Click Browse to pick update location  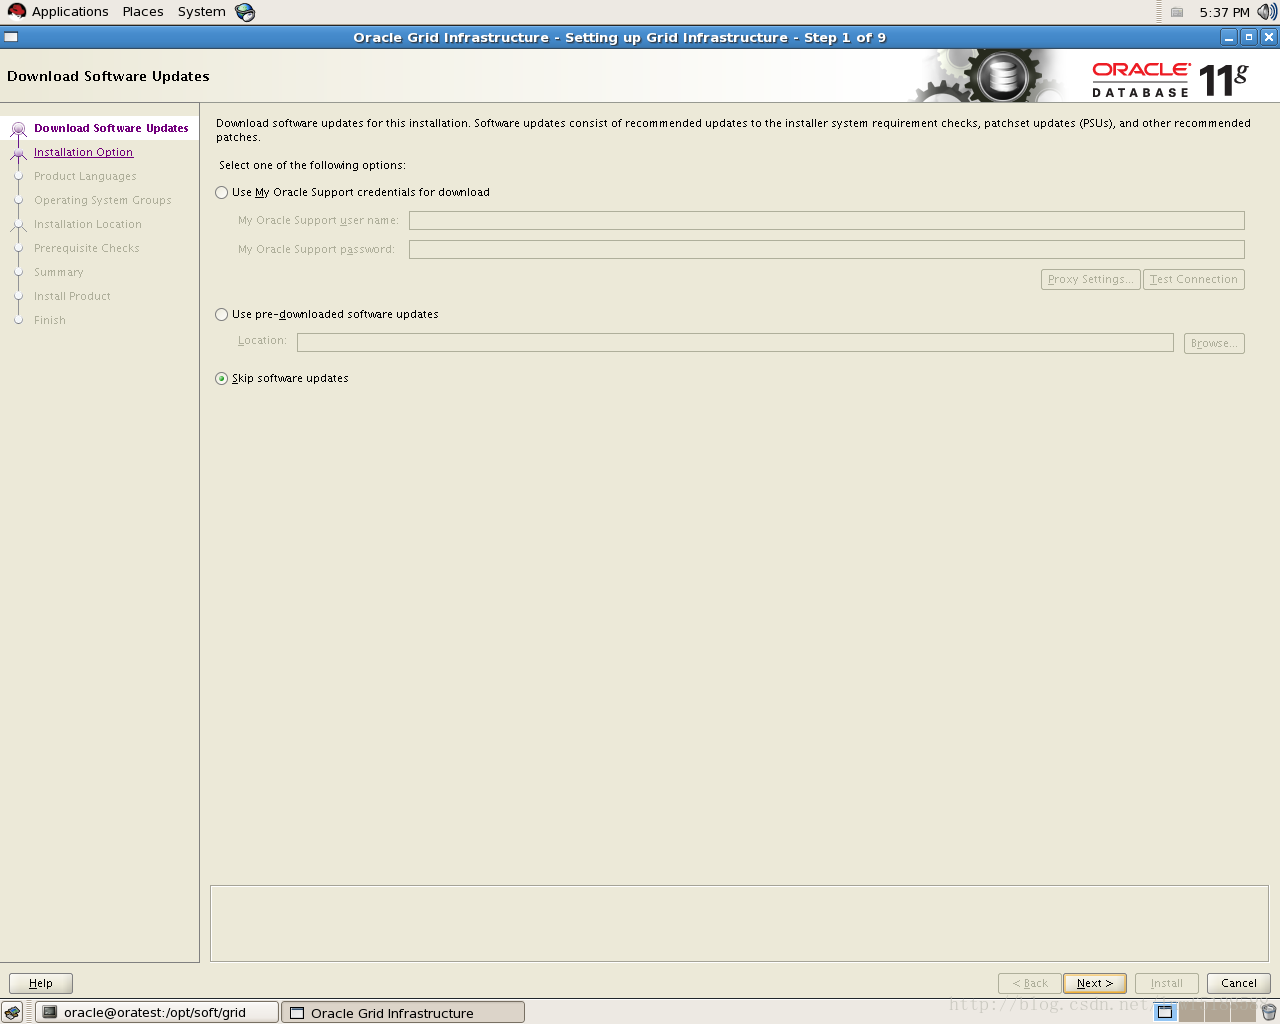(x=1214, y=344)
